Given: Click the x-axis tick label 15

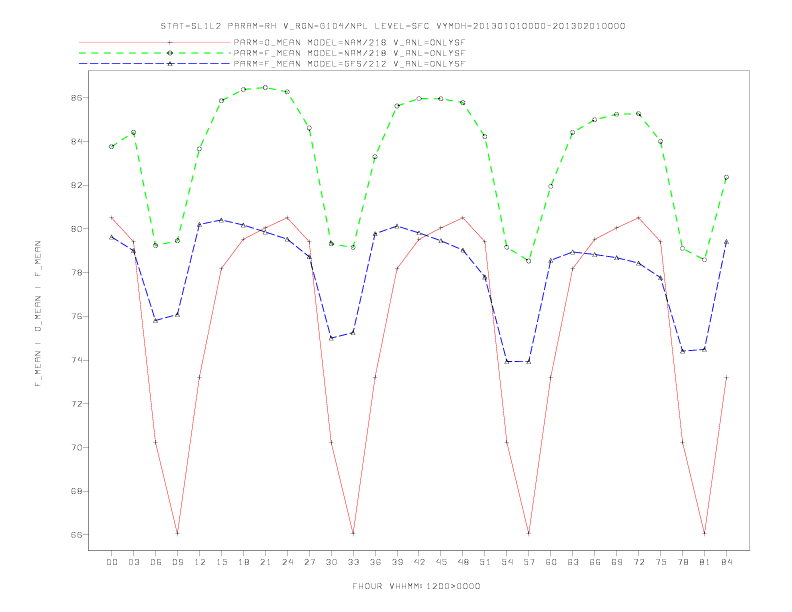Looking at the screenshot, I should click(221, 562).
